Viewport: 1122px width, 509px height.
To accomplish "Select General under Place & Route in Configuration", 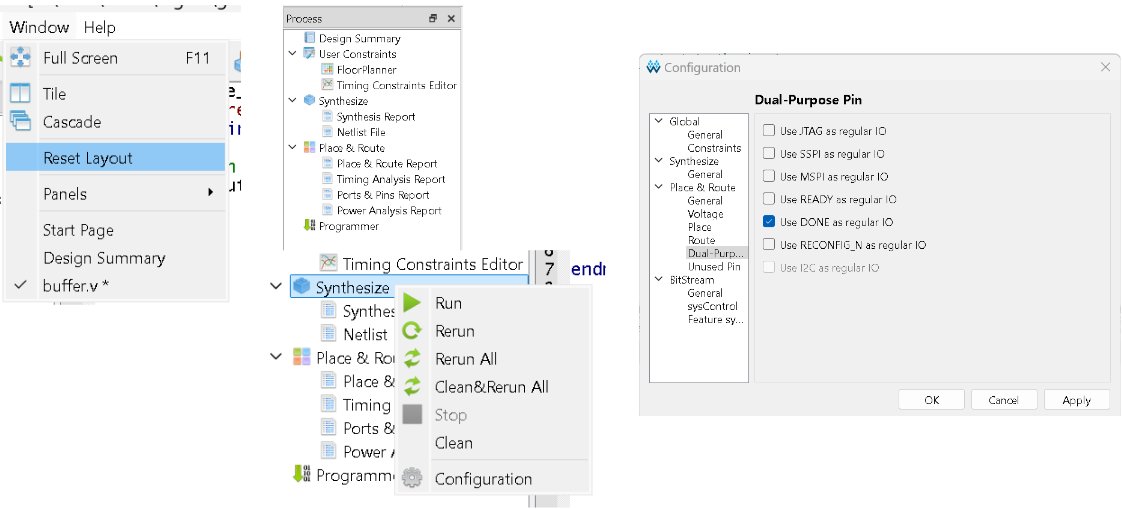I will coord(705,200).
